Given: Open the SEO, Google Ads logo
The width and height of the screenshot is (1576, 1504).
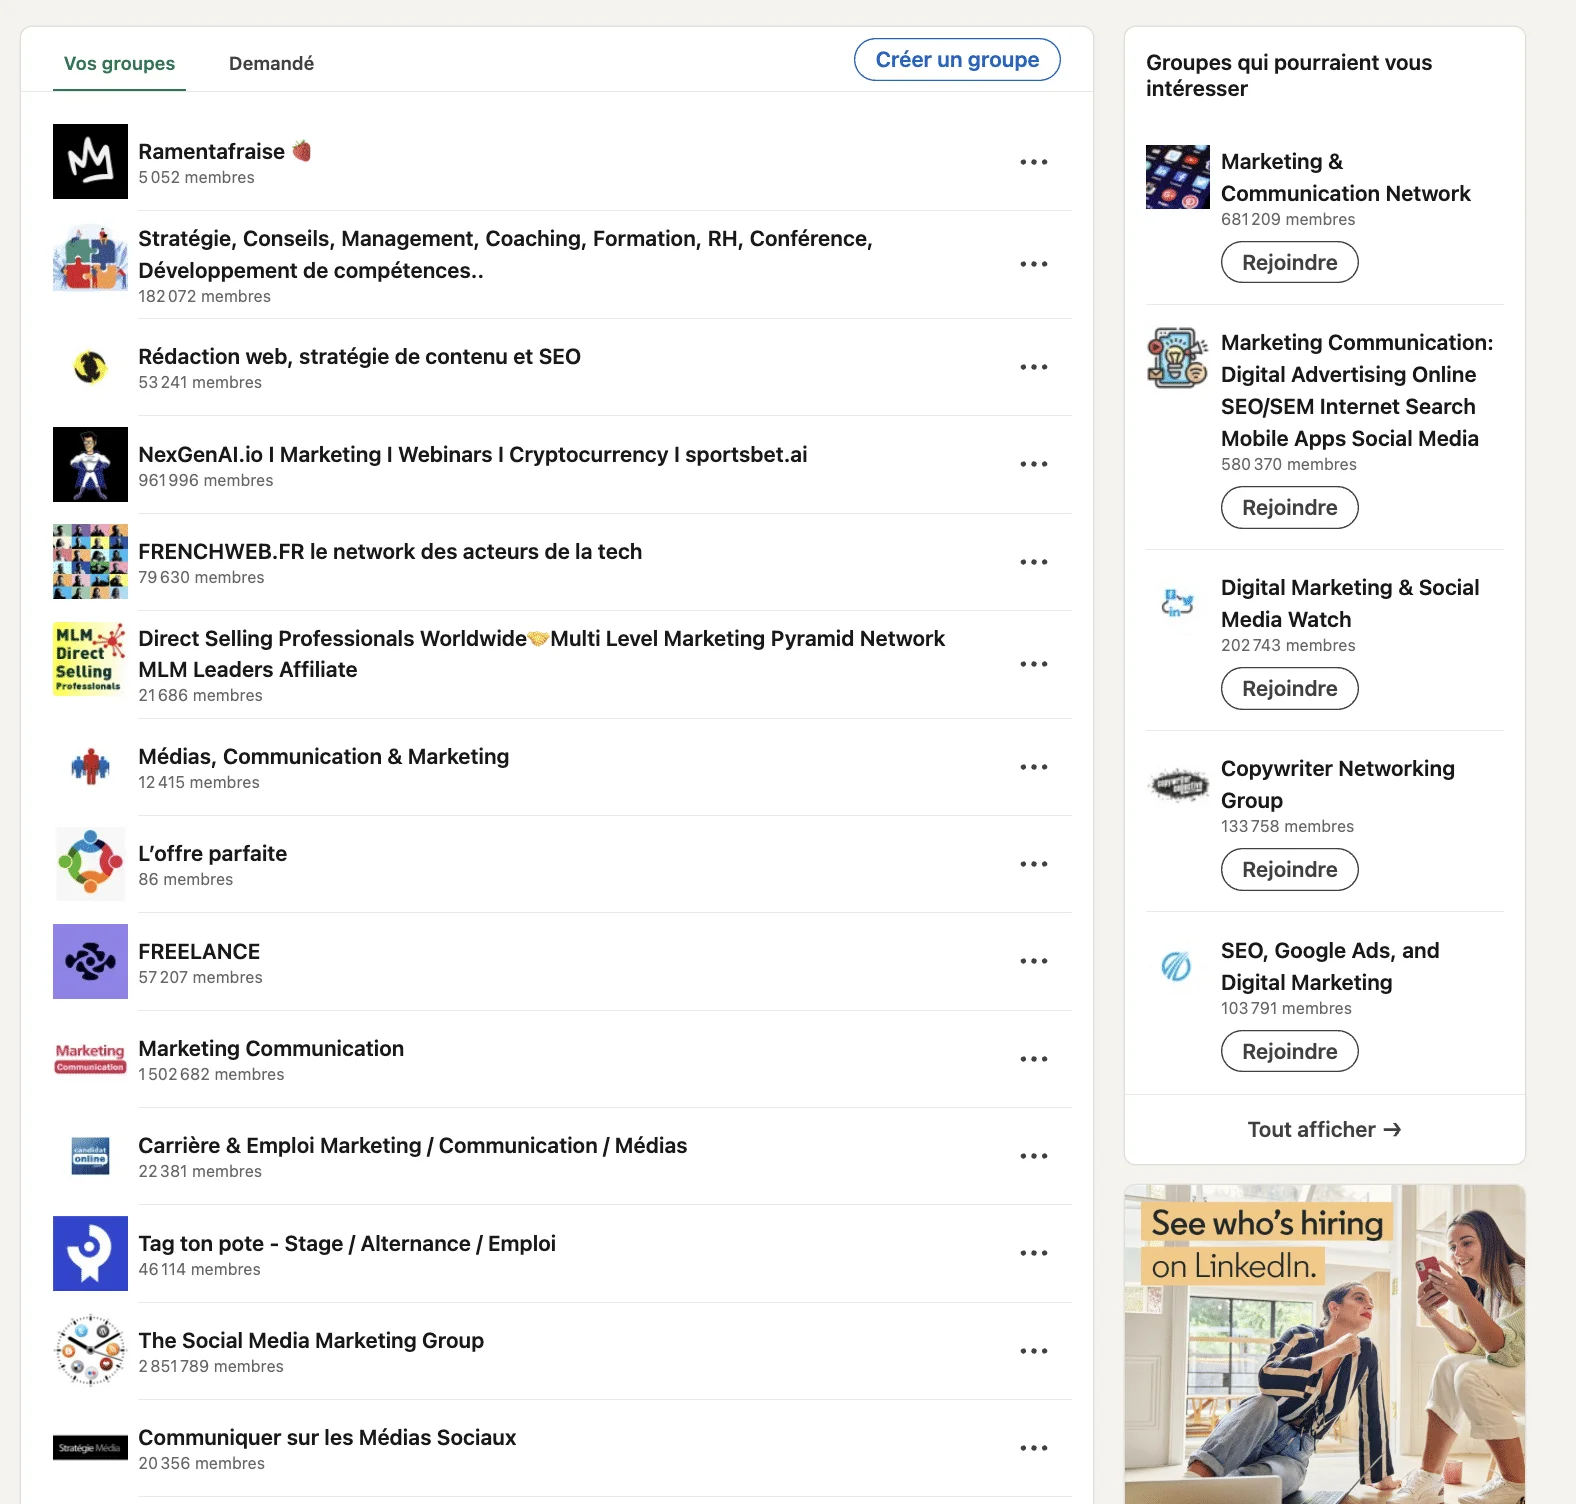Looking at the screenshot, I should point(1177,966).
